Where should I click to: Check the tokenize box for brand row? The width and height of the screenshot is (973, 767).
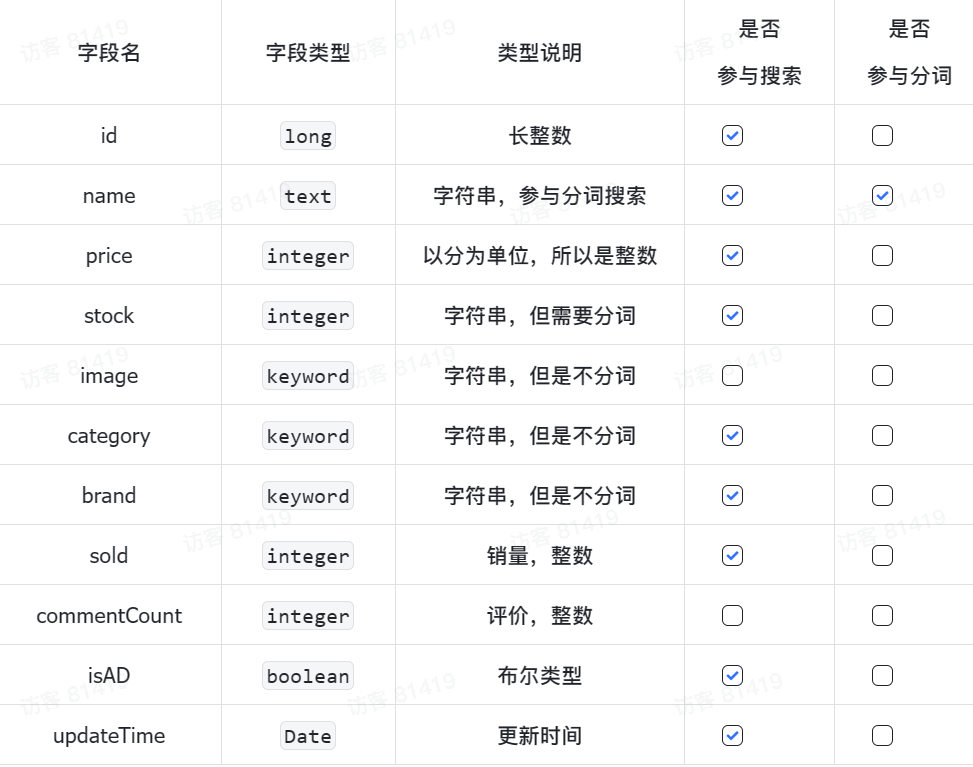tap(882, 496)
